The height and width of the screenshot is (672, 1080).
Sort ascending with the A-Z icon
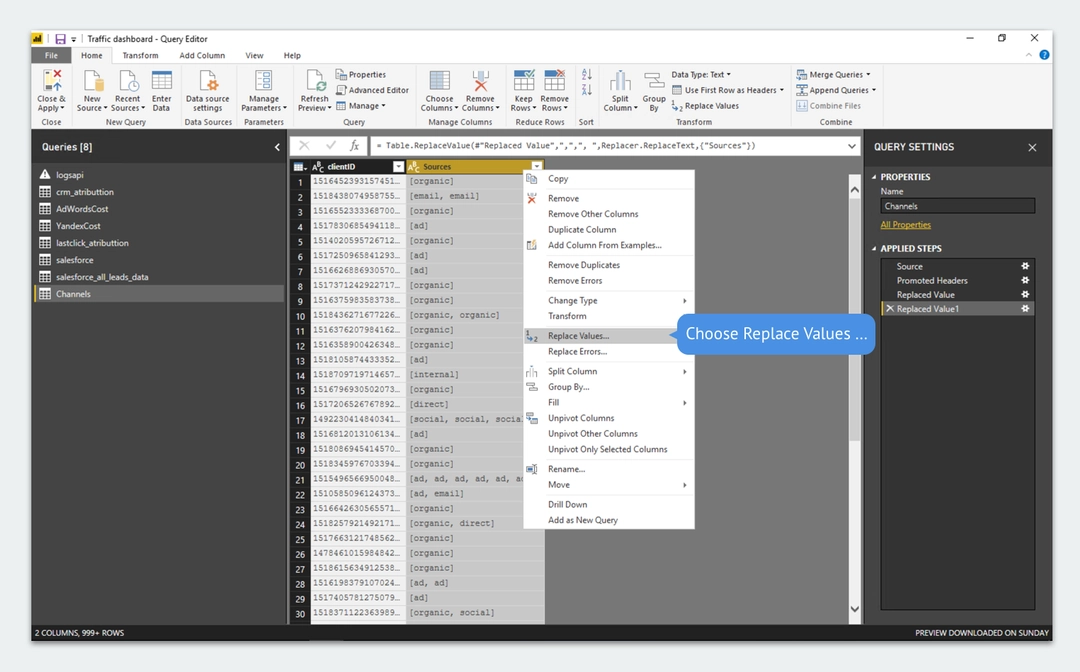[x=586, y=74]
